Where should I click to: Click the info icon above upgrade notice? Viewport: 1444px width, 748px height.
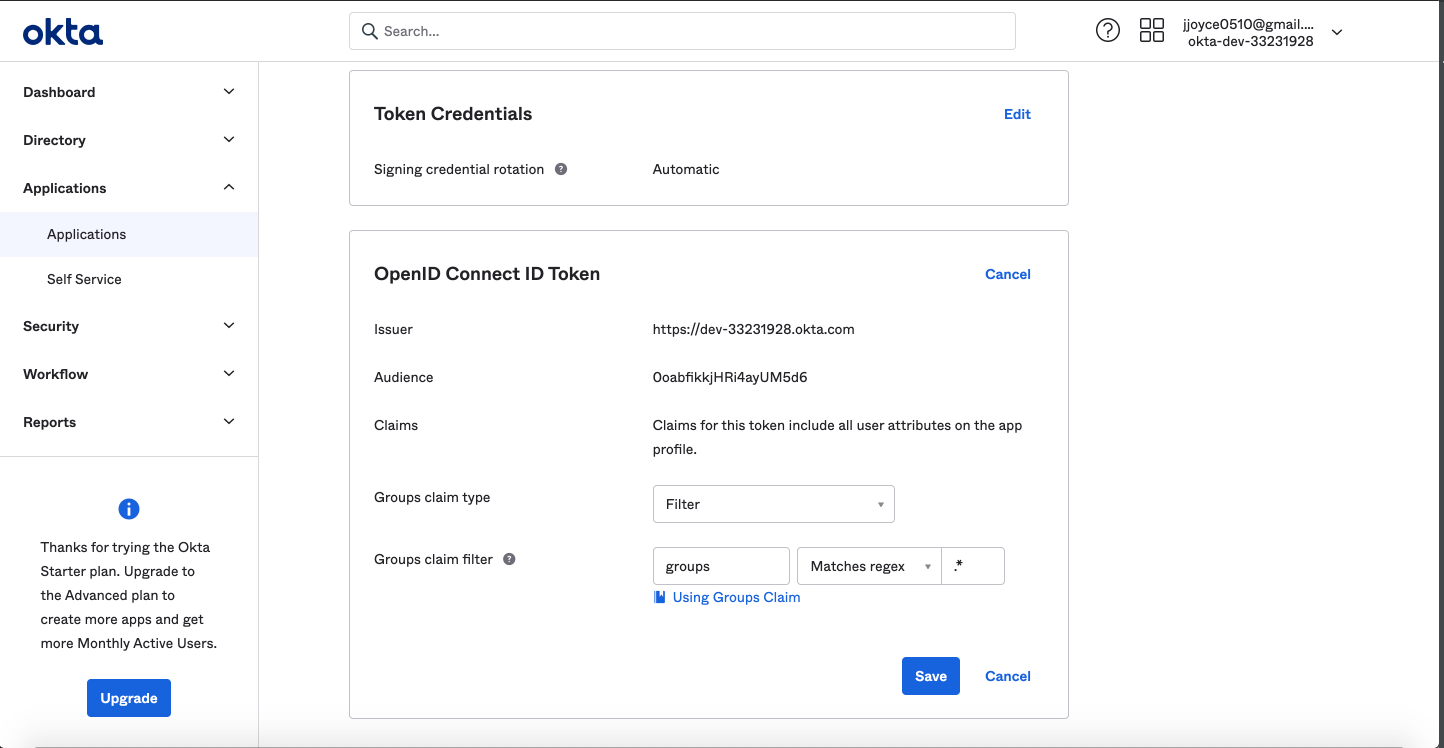tap(129, 509)
